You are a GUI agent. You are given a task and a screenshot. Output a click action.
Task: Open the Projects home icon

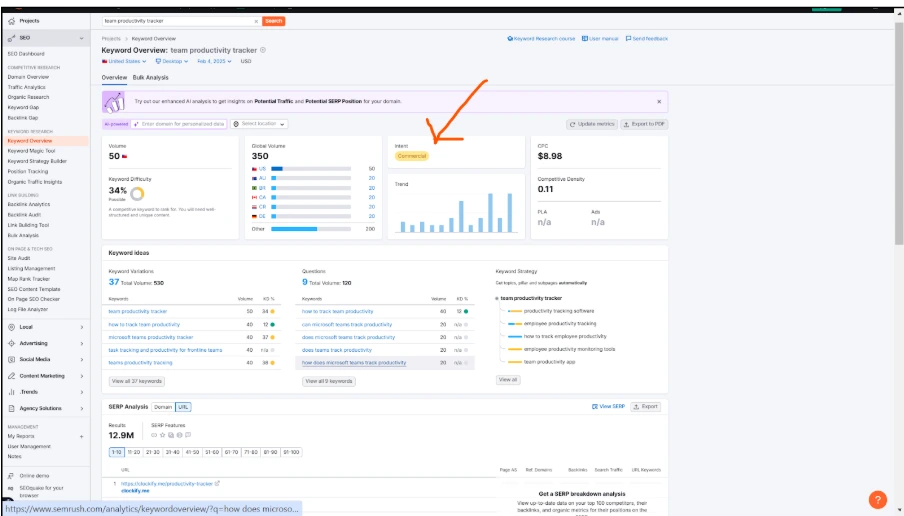pos(12,21)
